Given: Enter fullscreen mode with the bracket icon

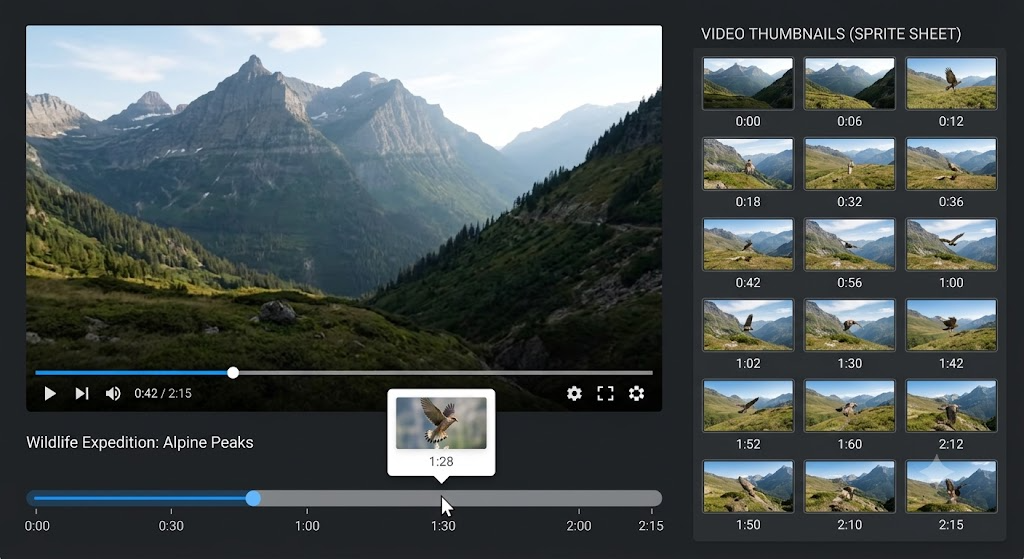Looking at the screenshot, I should tap(605, 393).
